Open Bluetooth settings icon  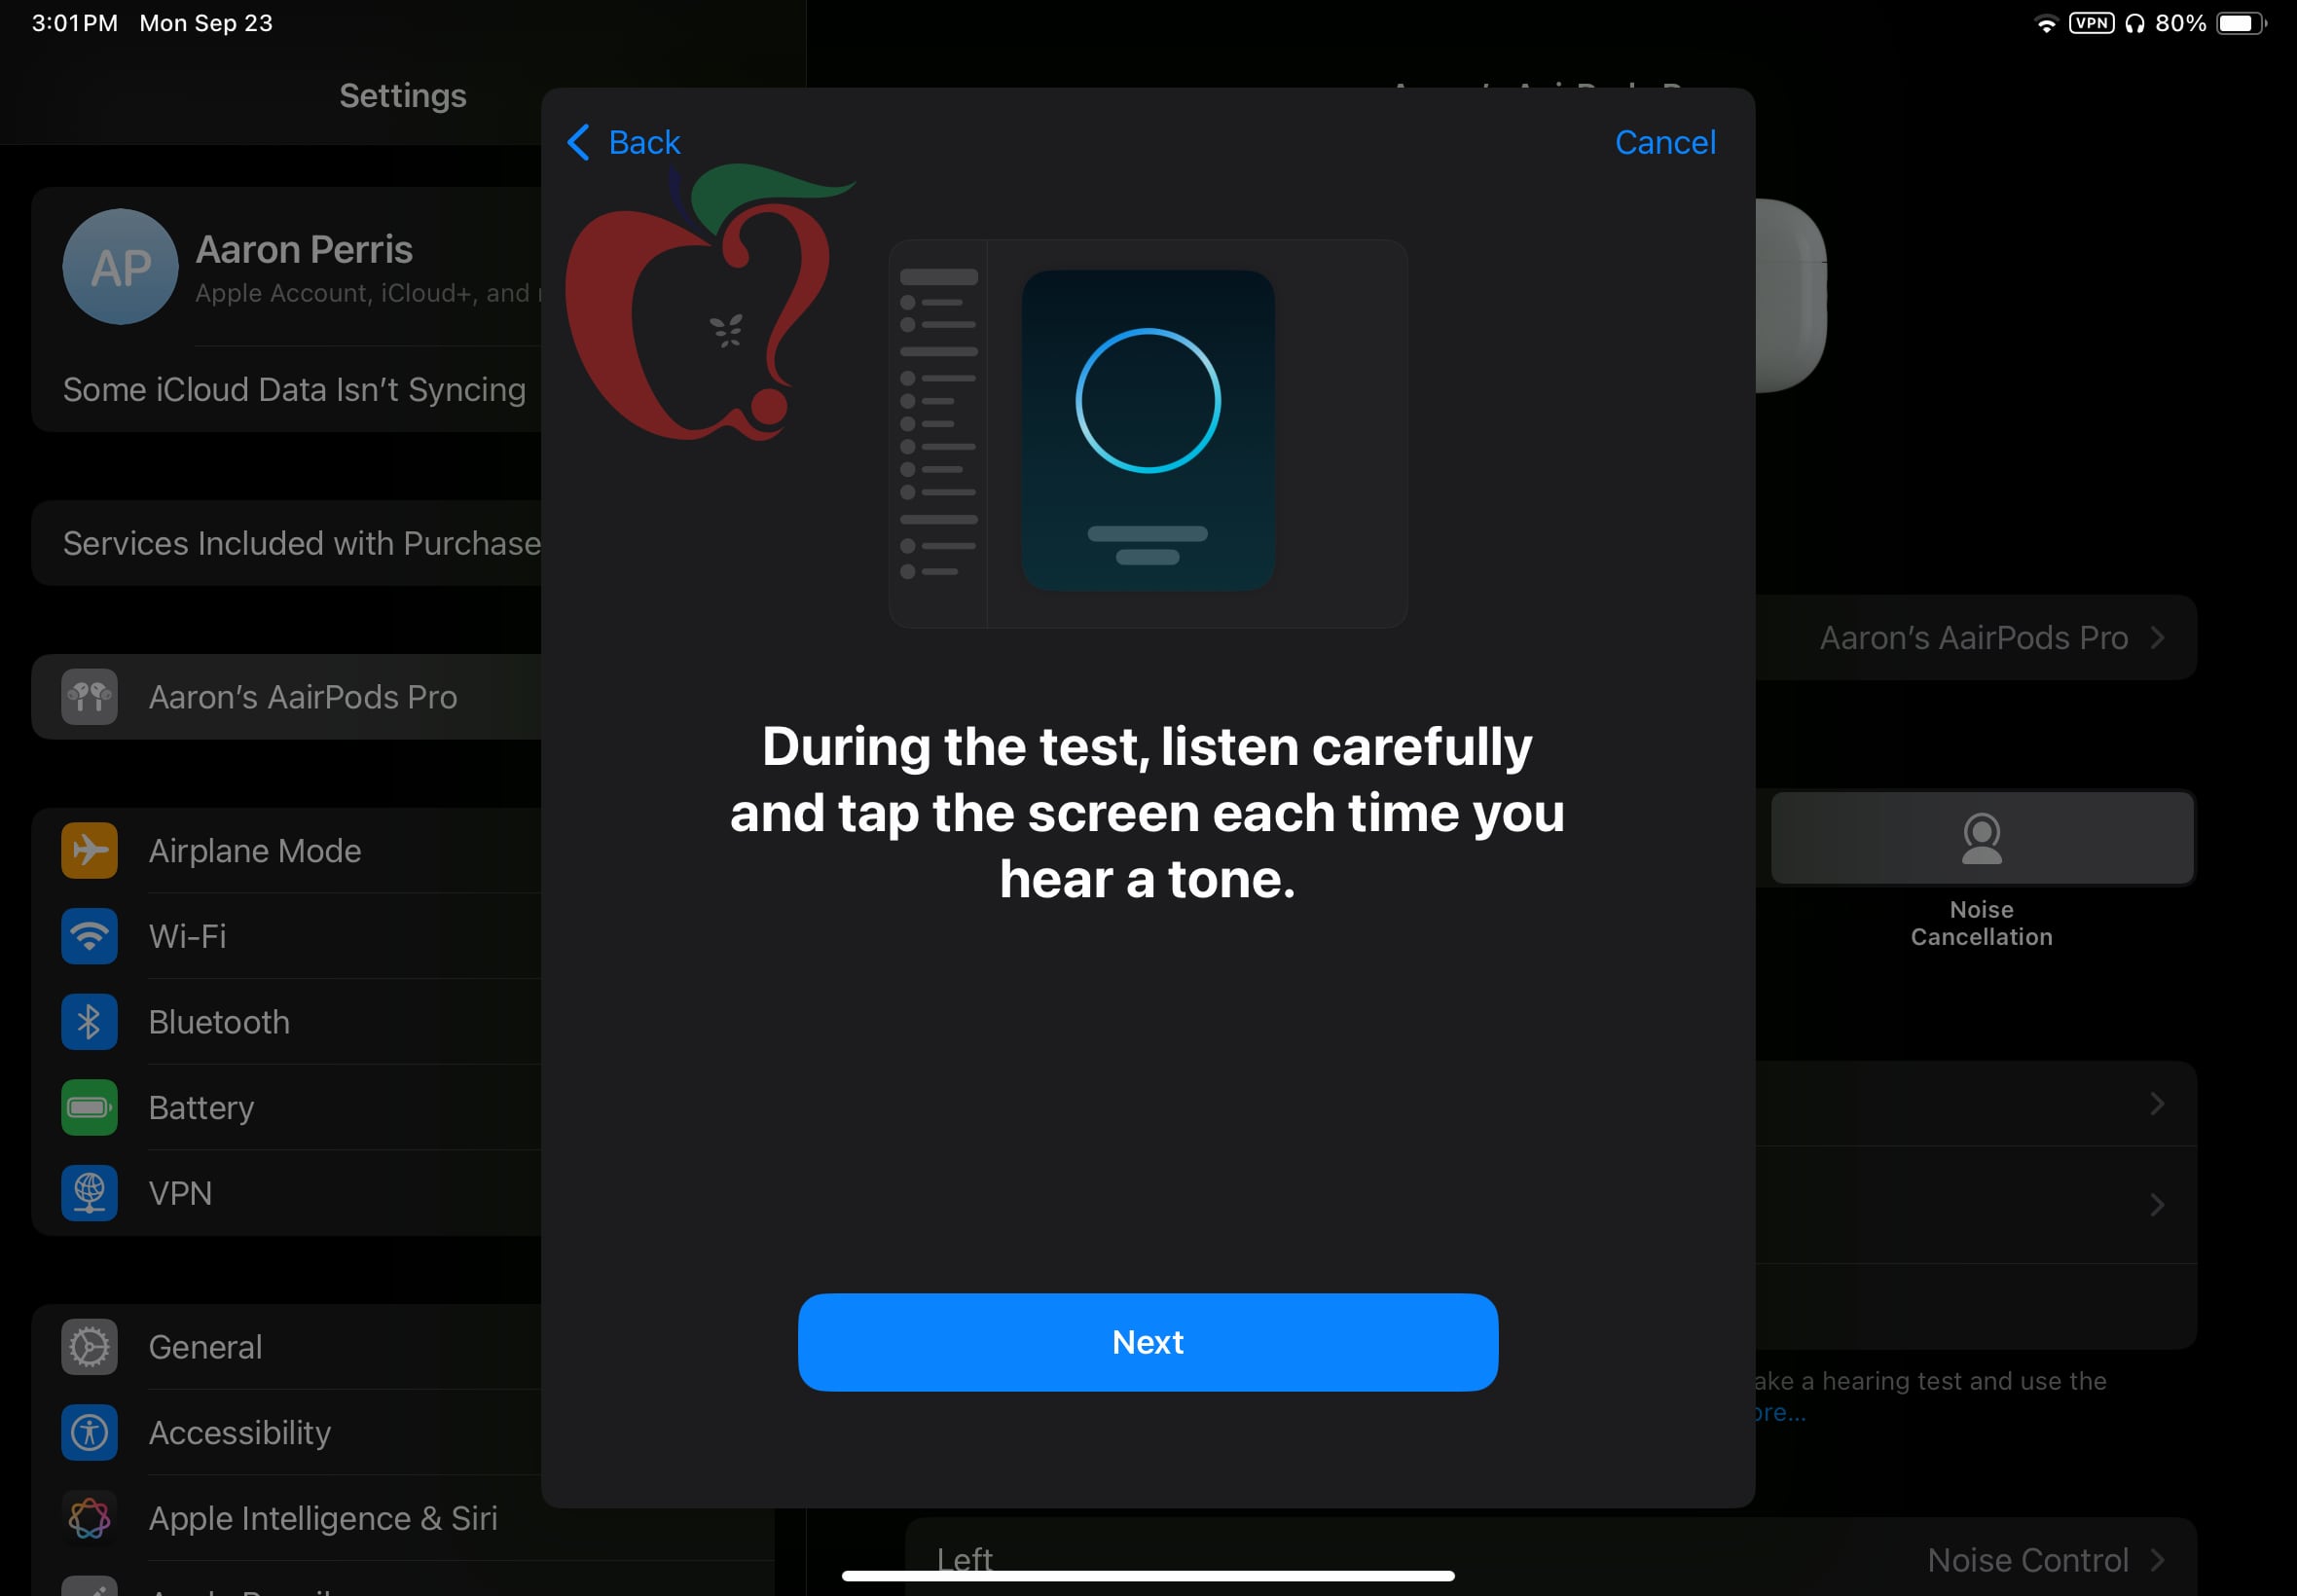89,1022
